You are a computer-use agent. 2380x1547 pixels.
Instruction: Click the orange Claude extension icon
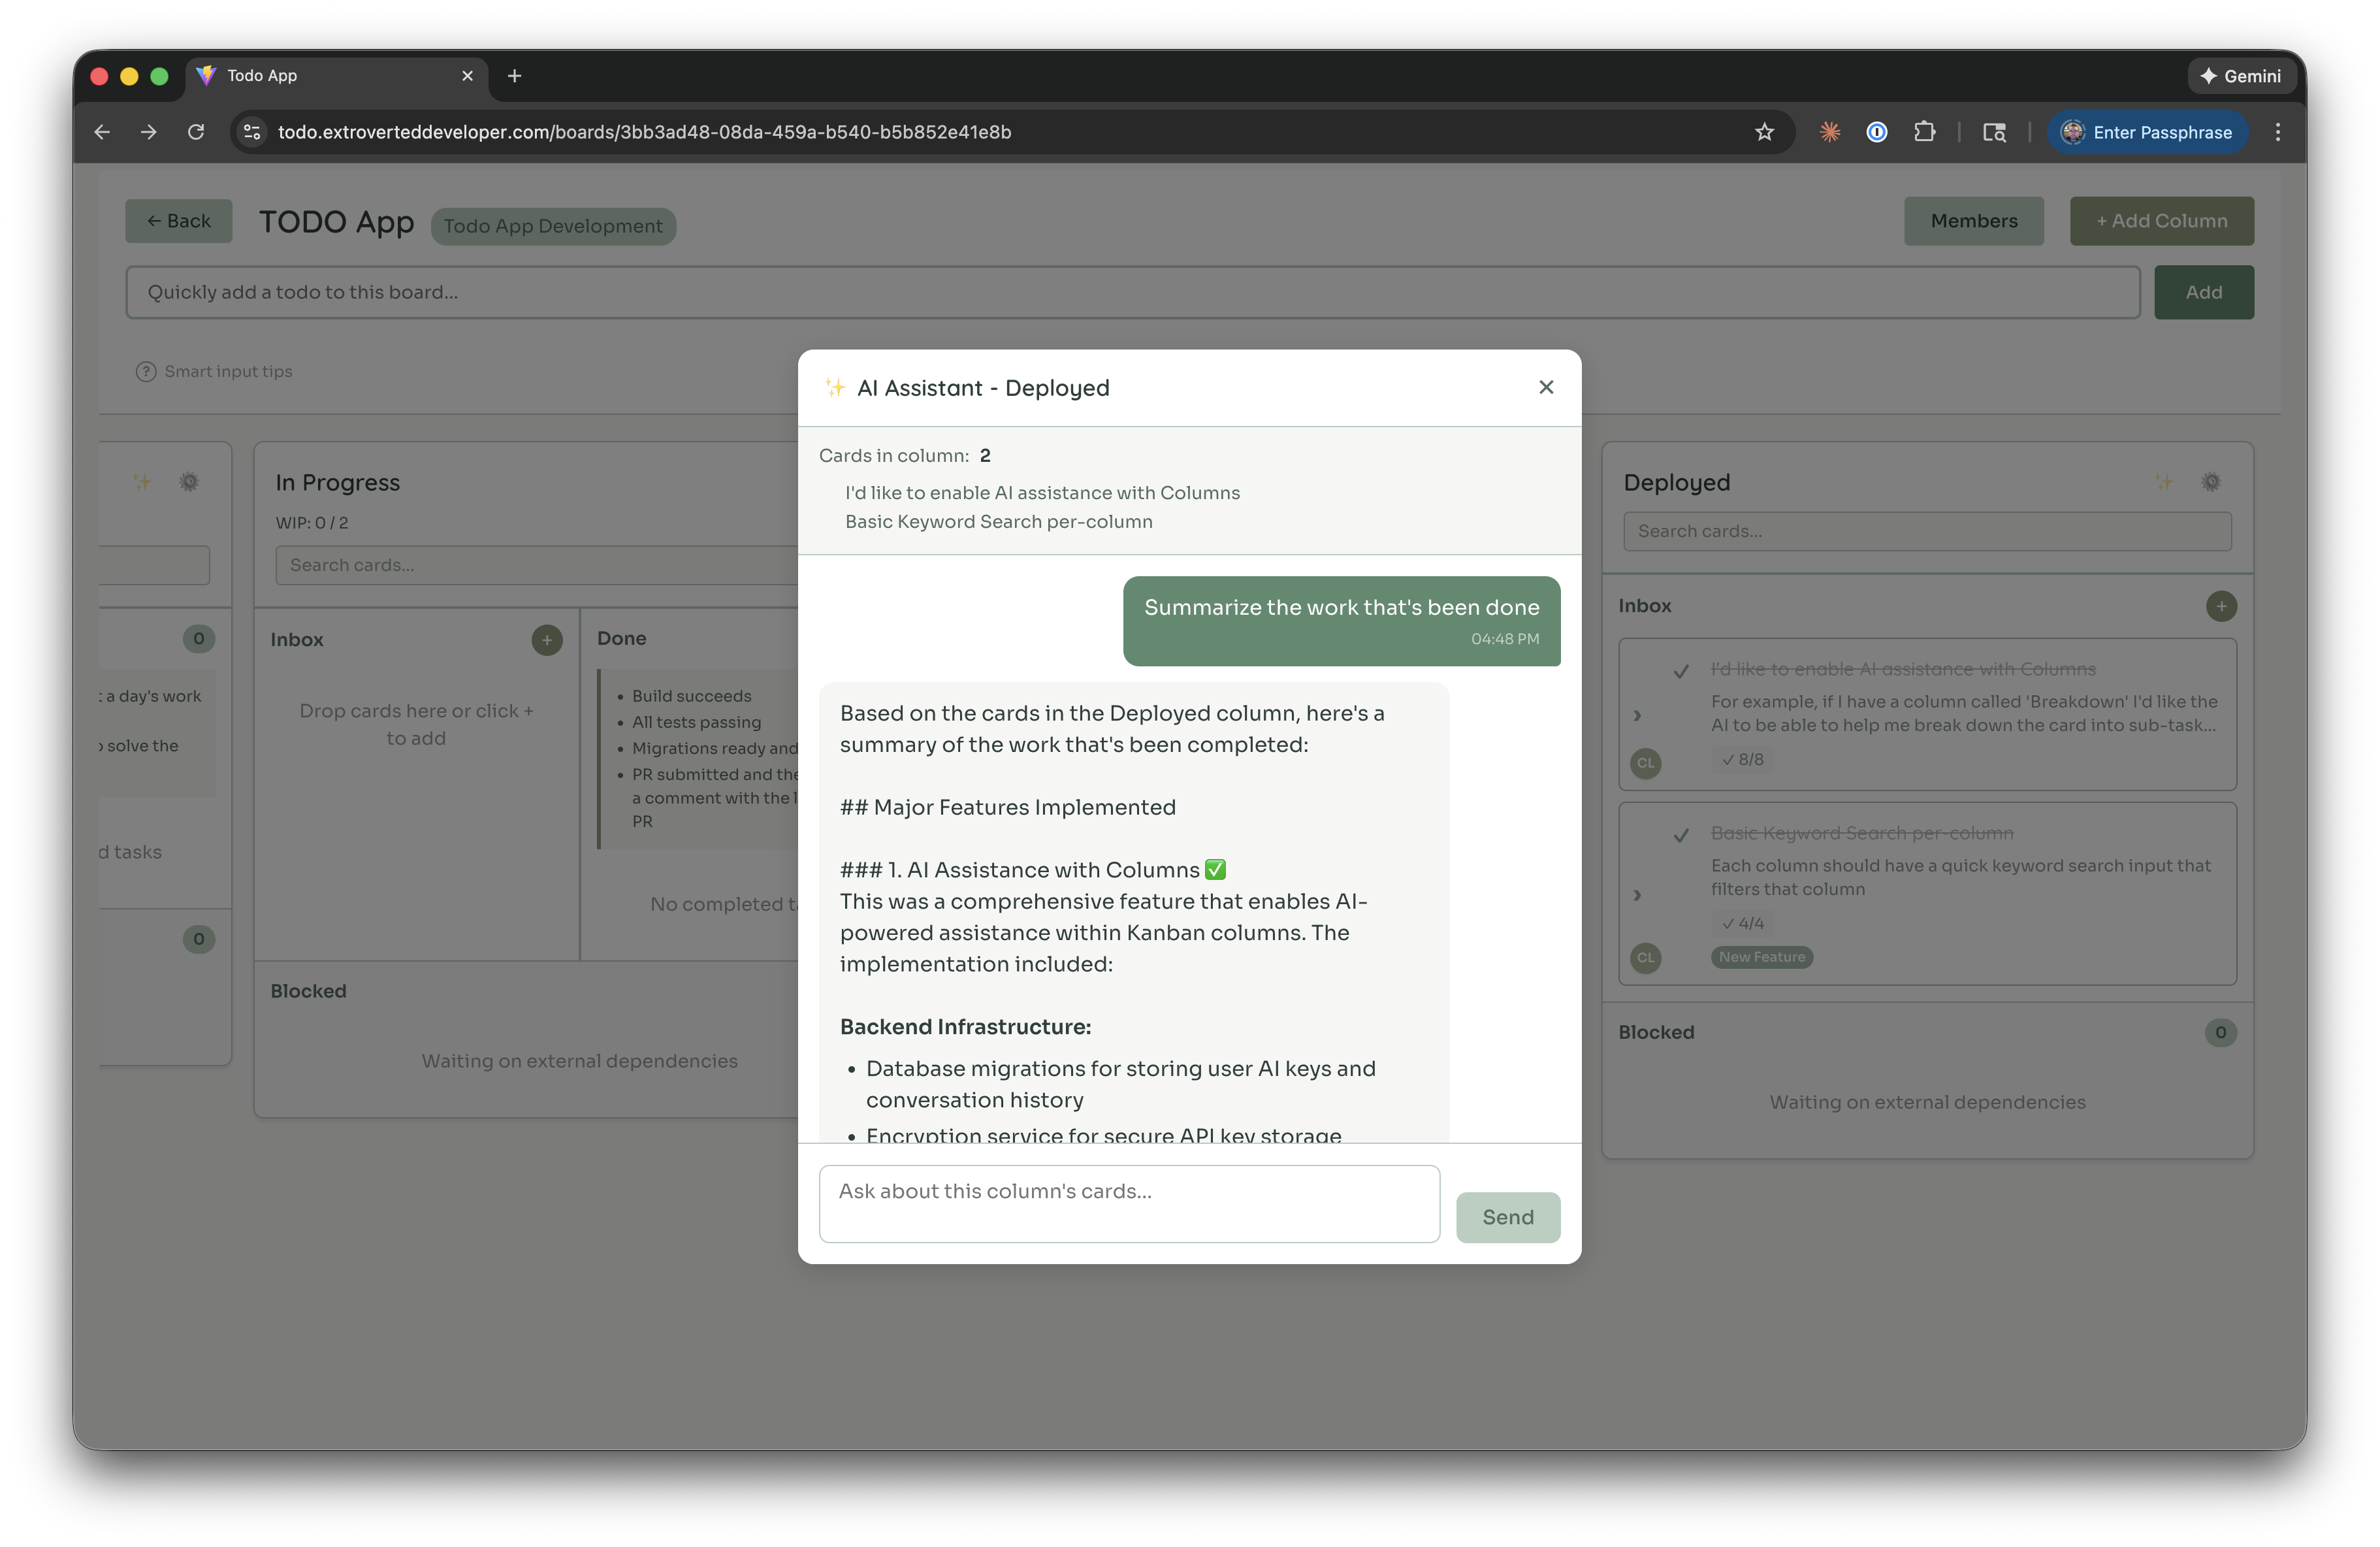[1829, 132]
